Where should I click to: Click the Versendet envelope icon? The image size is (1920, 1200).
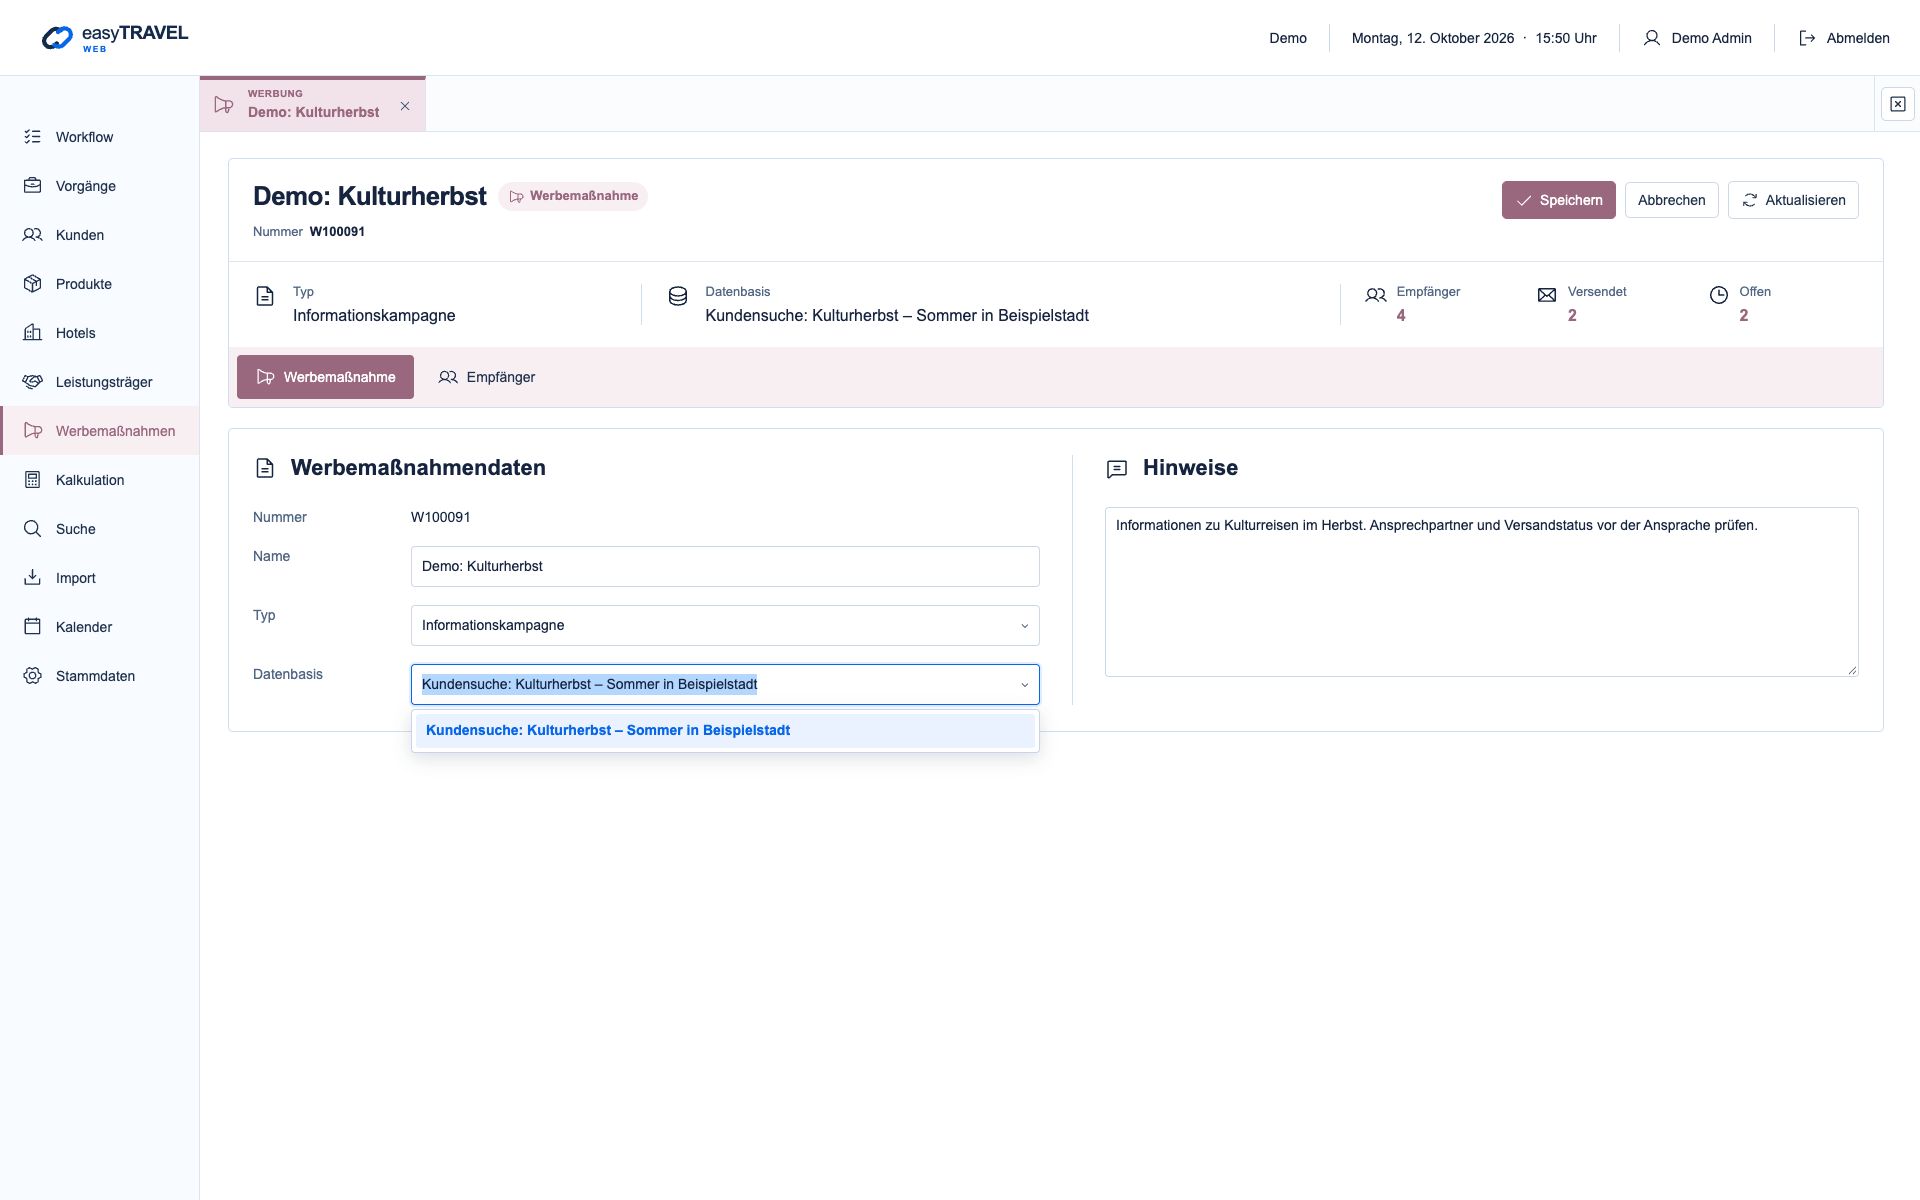[x=1547, y=295]
